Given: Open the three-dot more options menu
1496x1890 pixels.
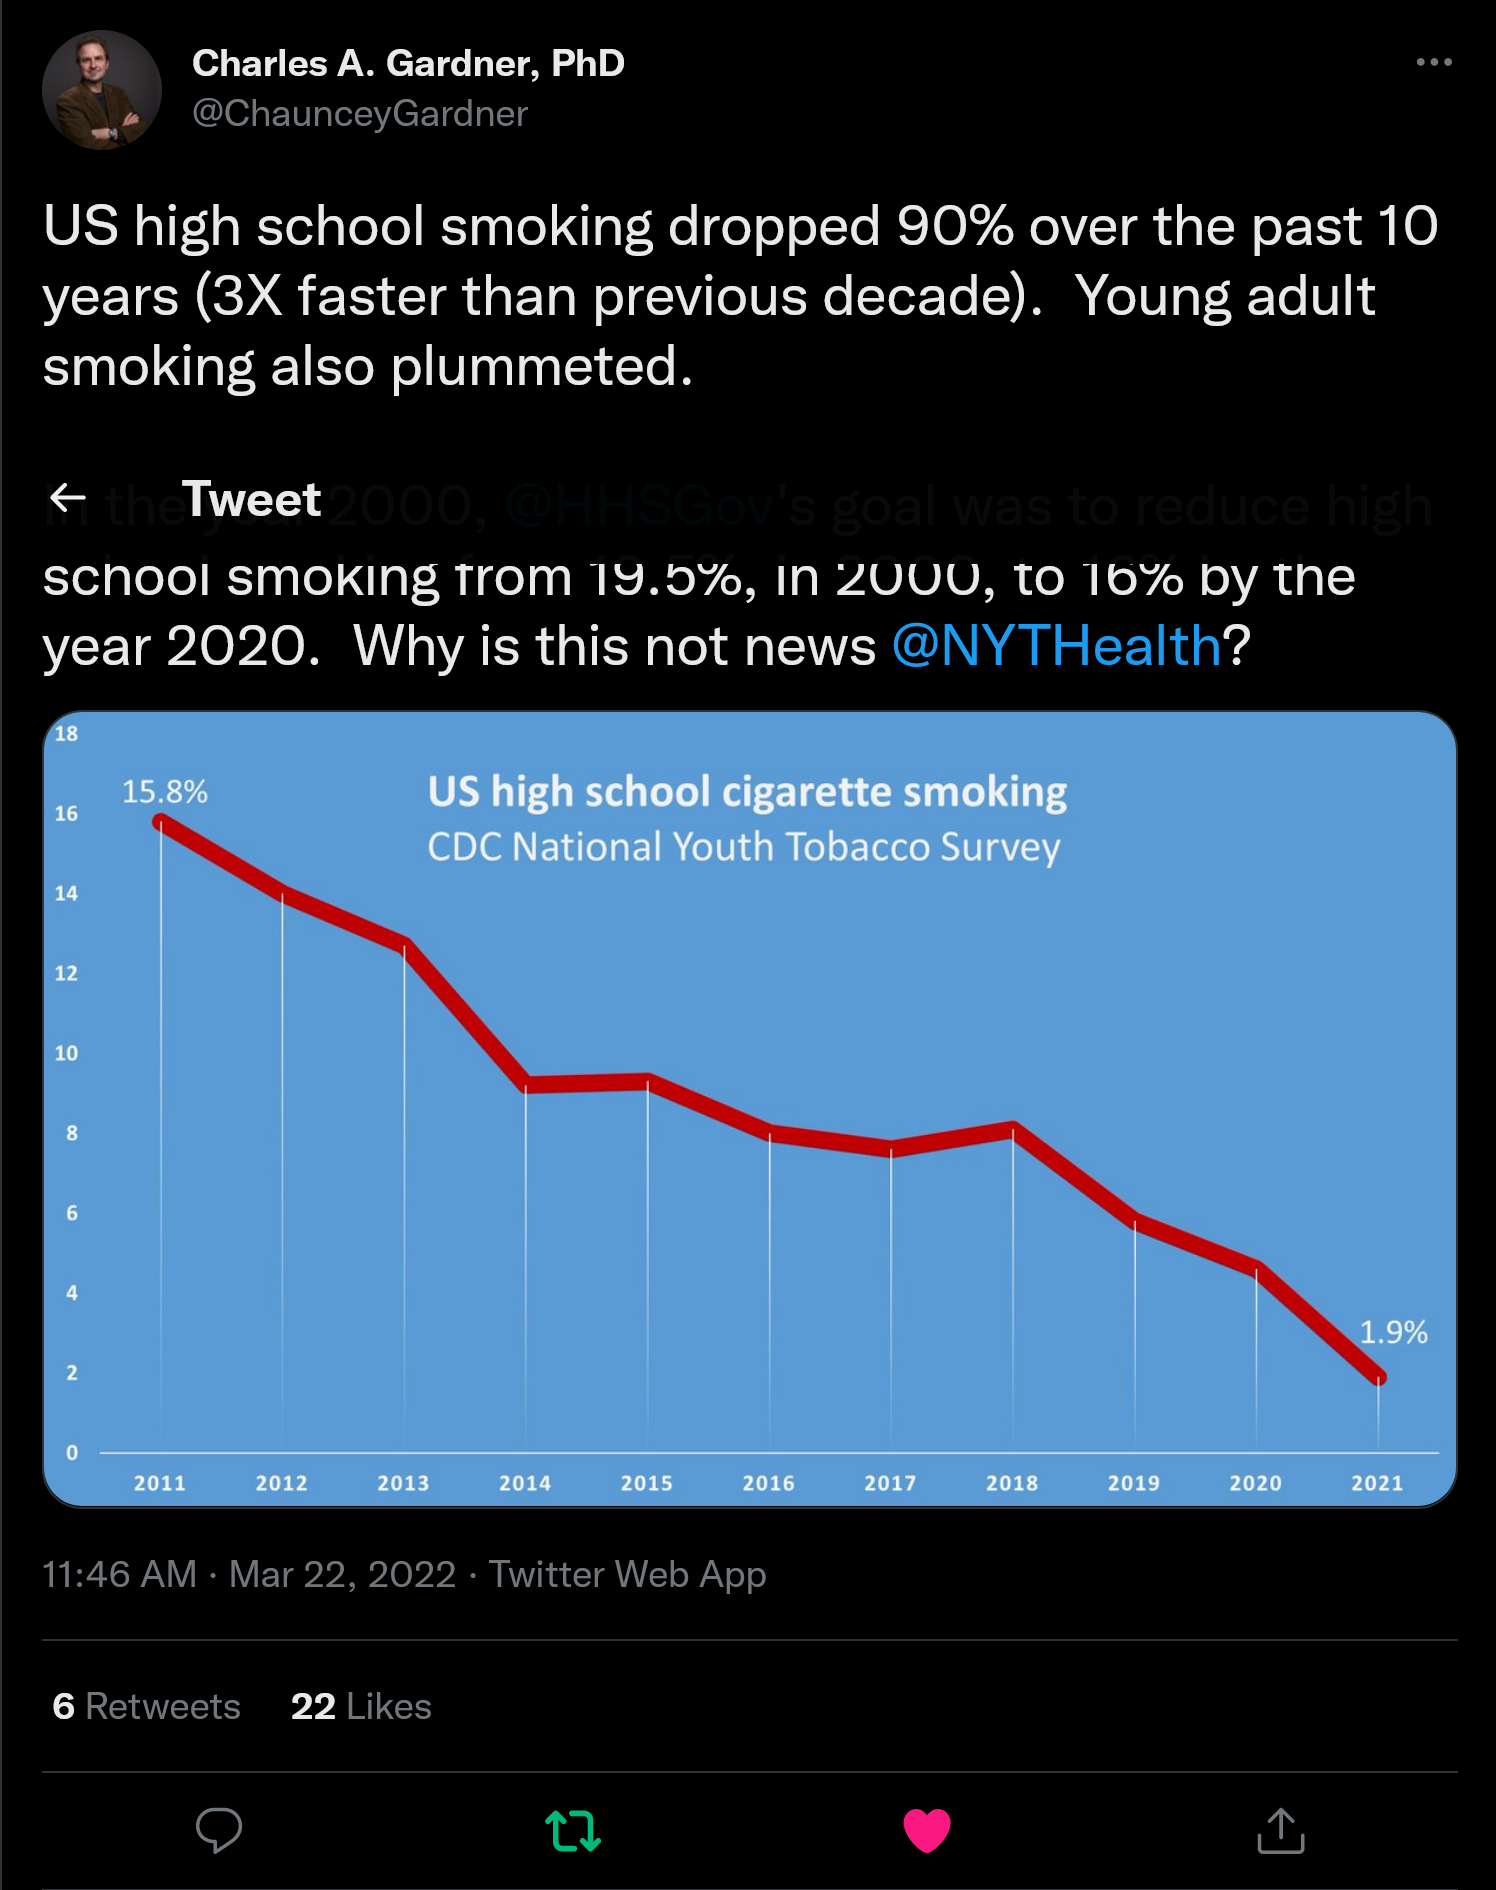Looking at the screenshot, I should [1433, 62].
